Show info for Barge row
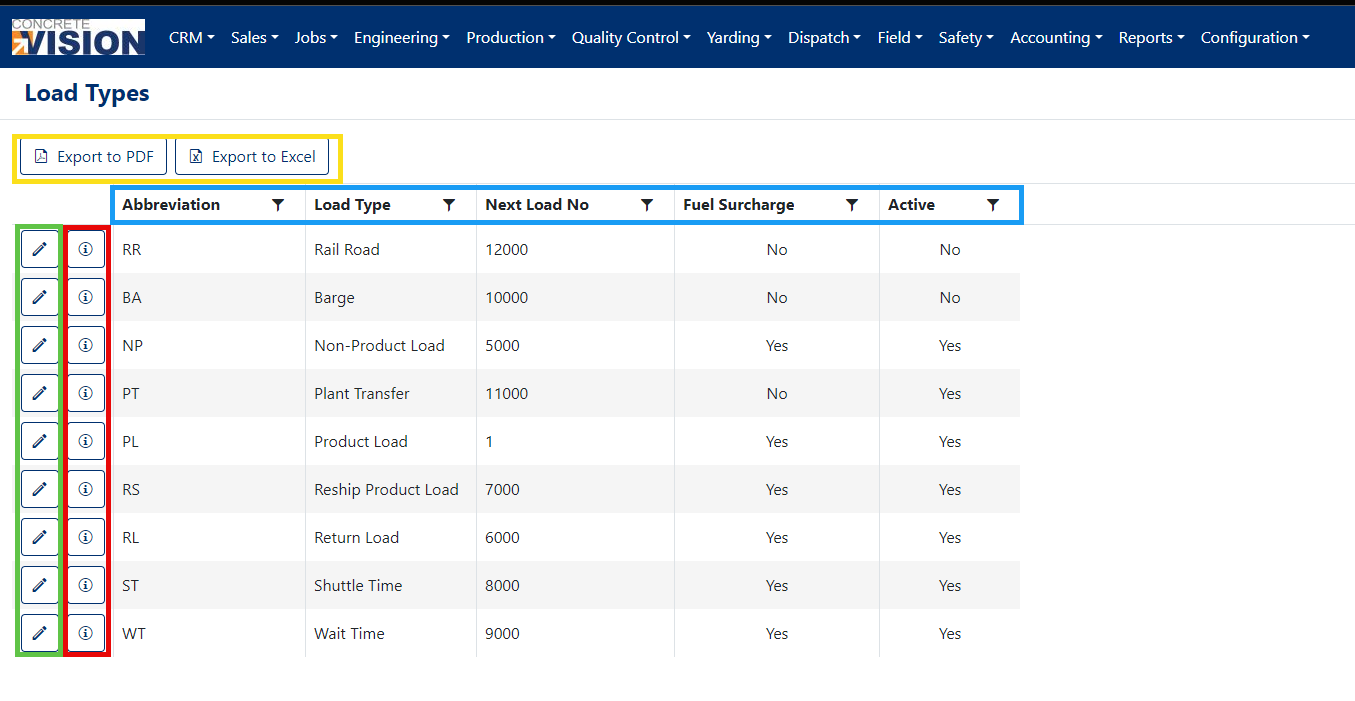The height and width of the screenshot is (701, 1355). click(86, 297)
